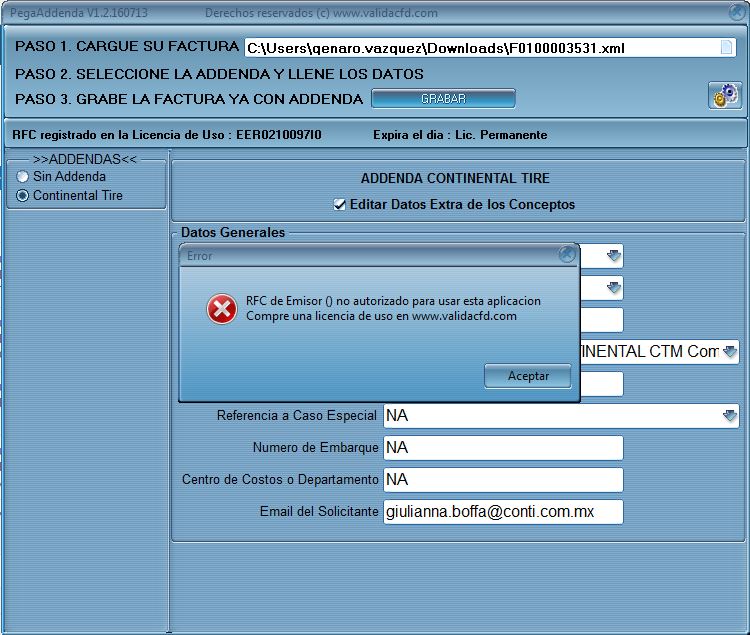Click the browse file icon in invoice path field
This screenshot has height=635, width=750.
pyautogui.click(x=726, y=47)
